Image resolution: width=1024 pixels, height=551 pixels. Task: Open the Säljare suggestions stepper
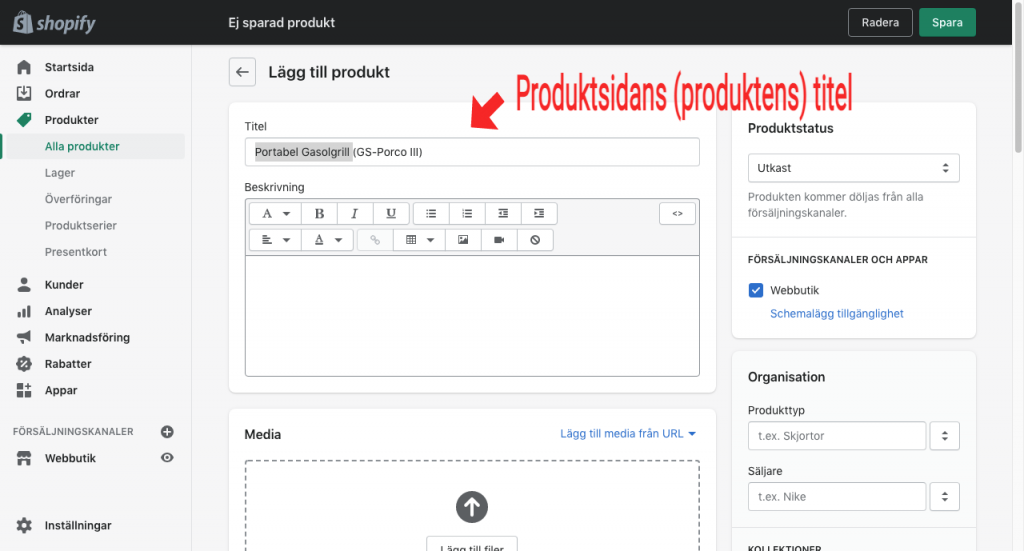pos(944,496)
